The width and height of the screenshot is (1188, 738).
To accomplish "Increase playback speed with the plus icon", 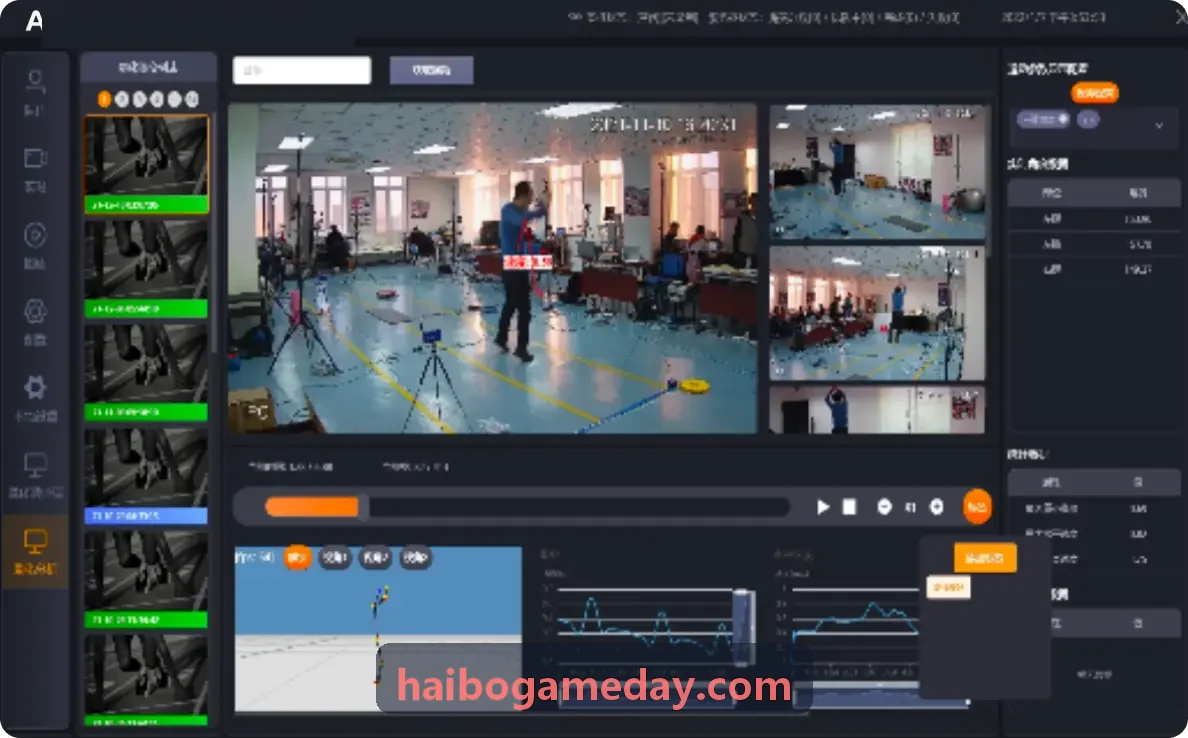I will [936, 507].
